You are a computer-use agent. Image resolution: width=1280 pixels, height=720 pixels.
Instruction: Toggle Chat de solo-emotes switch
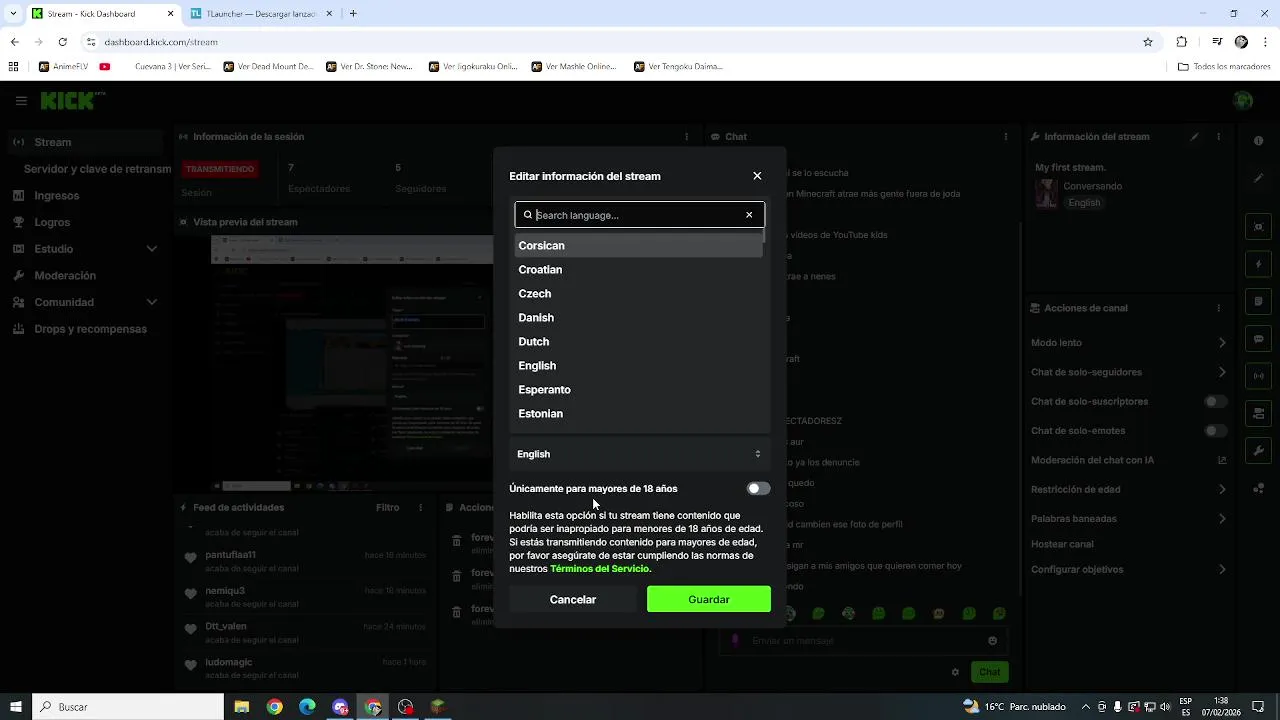pos(1215,431)
